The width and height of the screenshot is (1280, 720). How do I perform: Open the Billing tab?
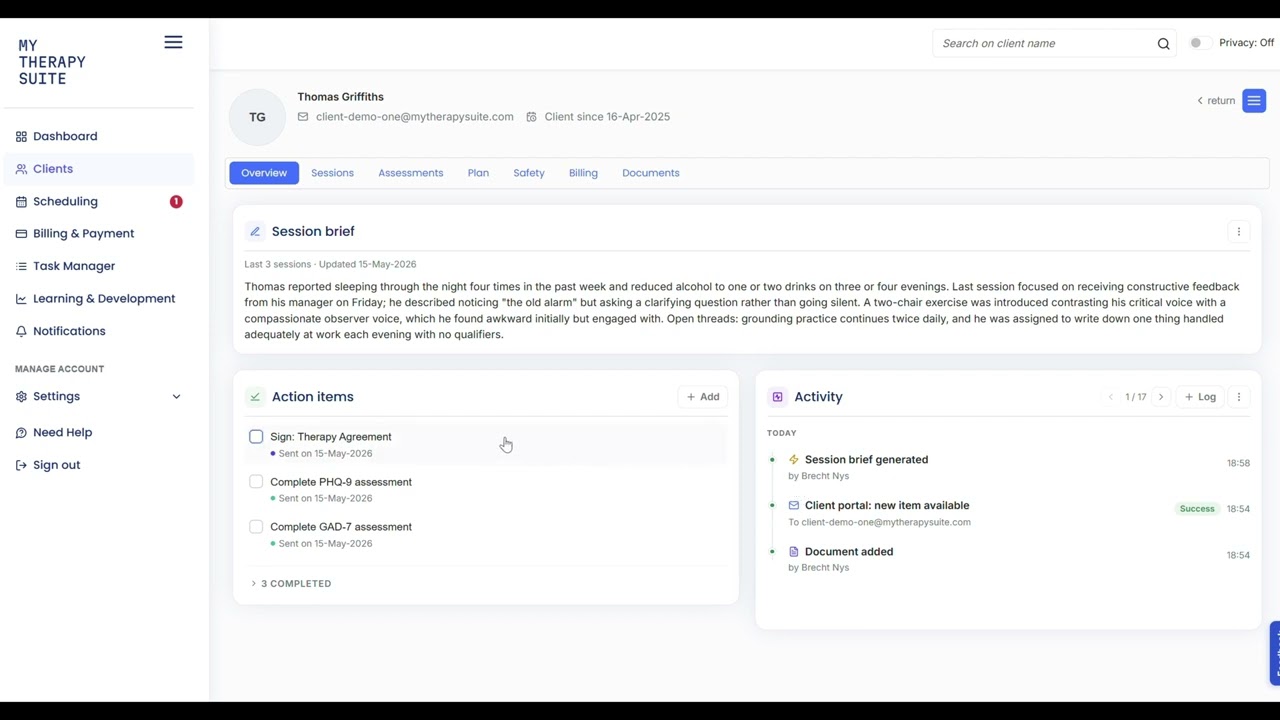pos(583,173)
